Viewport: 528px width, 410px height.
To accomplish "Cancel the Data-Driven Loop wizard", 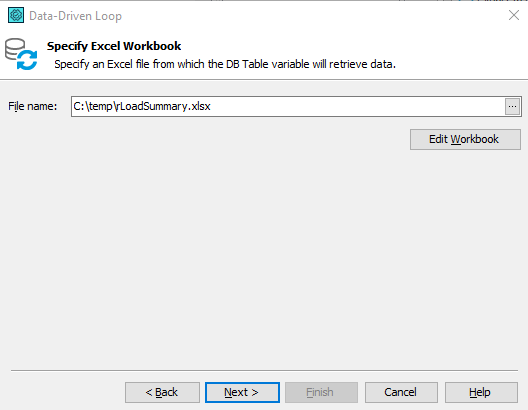I will [x=401, y=392].
